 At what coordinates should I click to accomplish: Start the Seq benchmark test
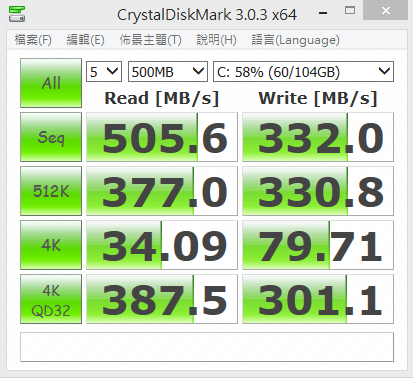pos(51,137)
